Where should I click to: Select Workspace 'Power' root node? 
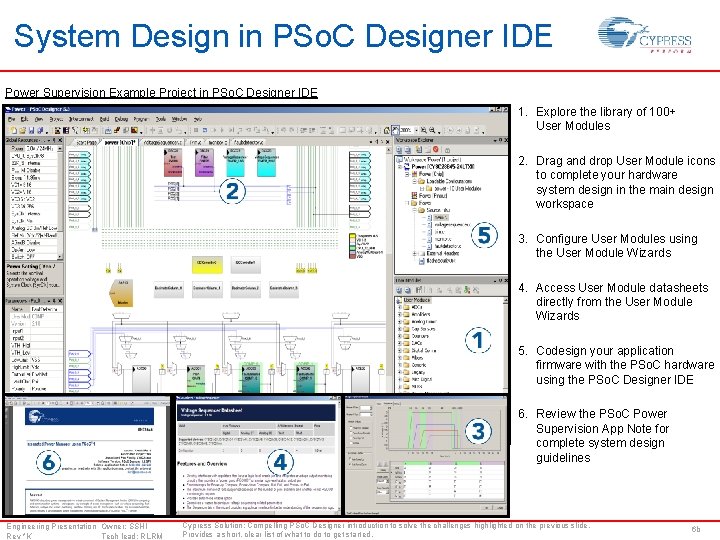coord(431,159)
